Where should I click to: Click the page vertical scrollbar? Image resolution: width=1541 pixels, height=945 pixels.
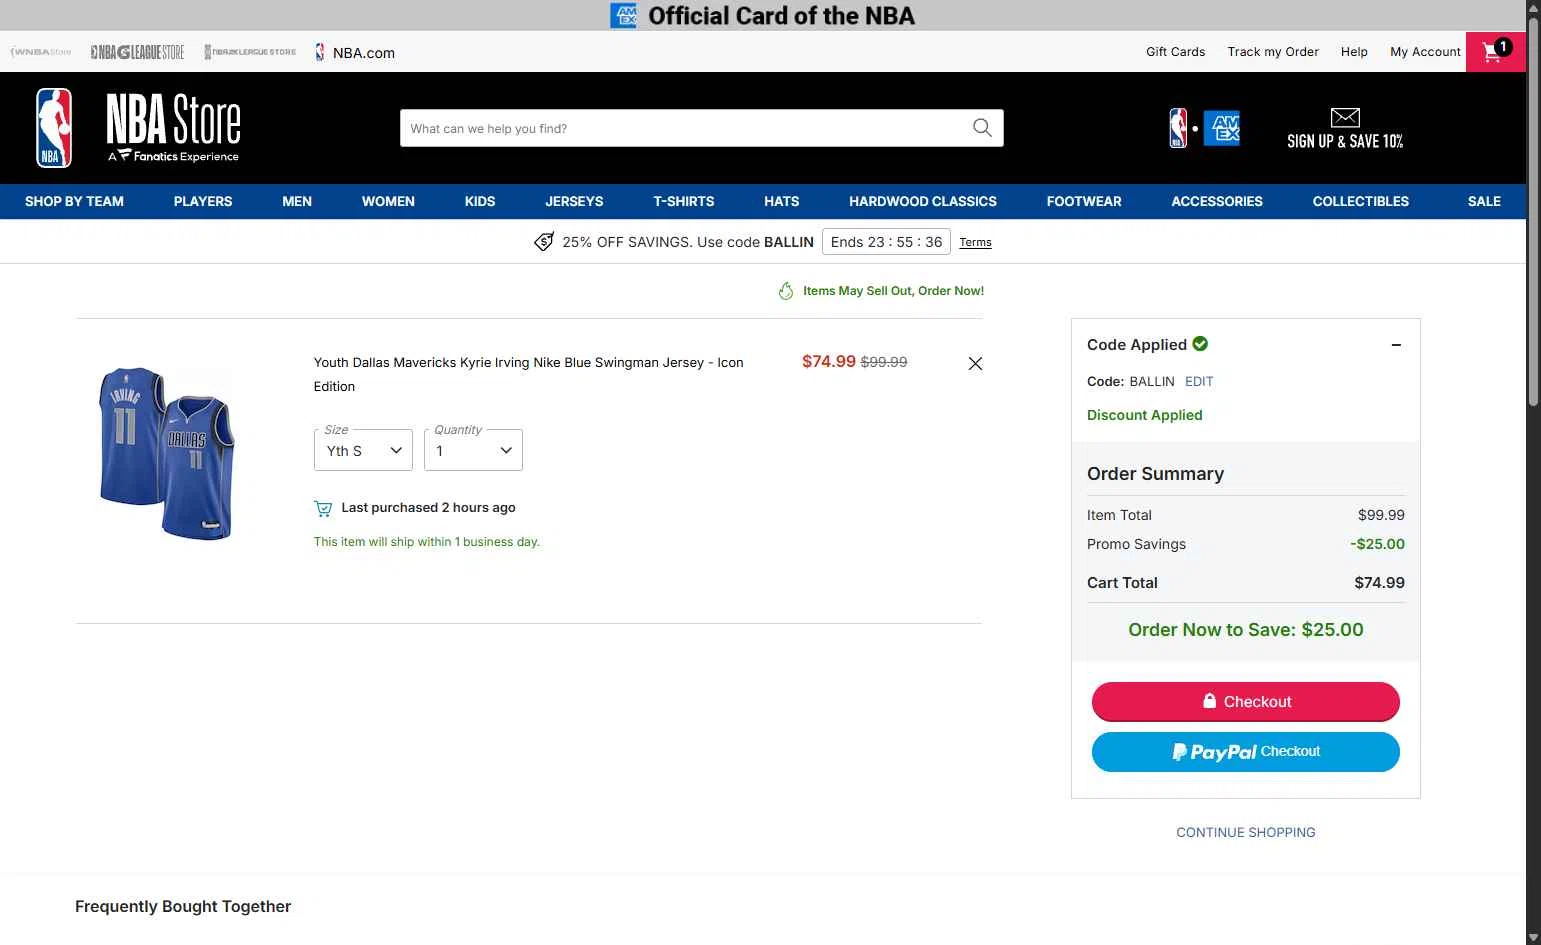1533,210
